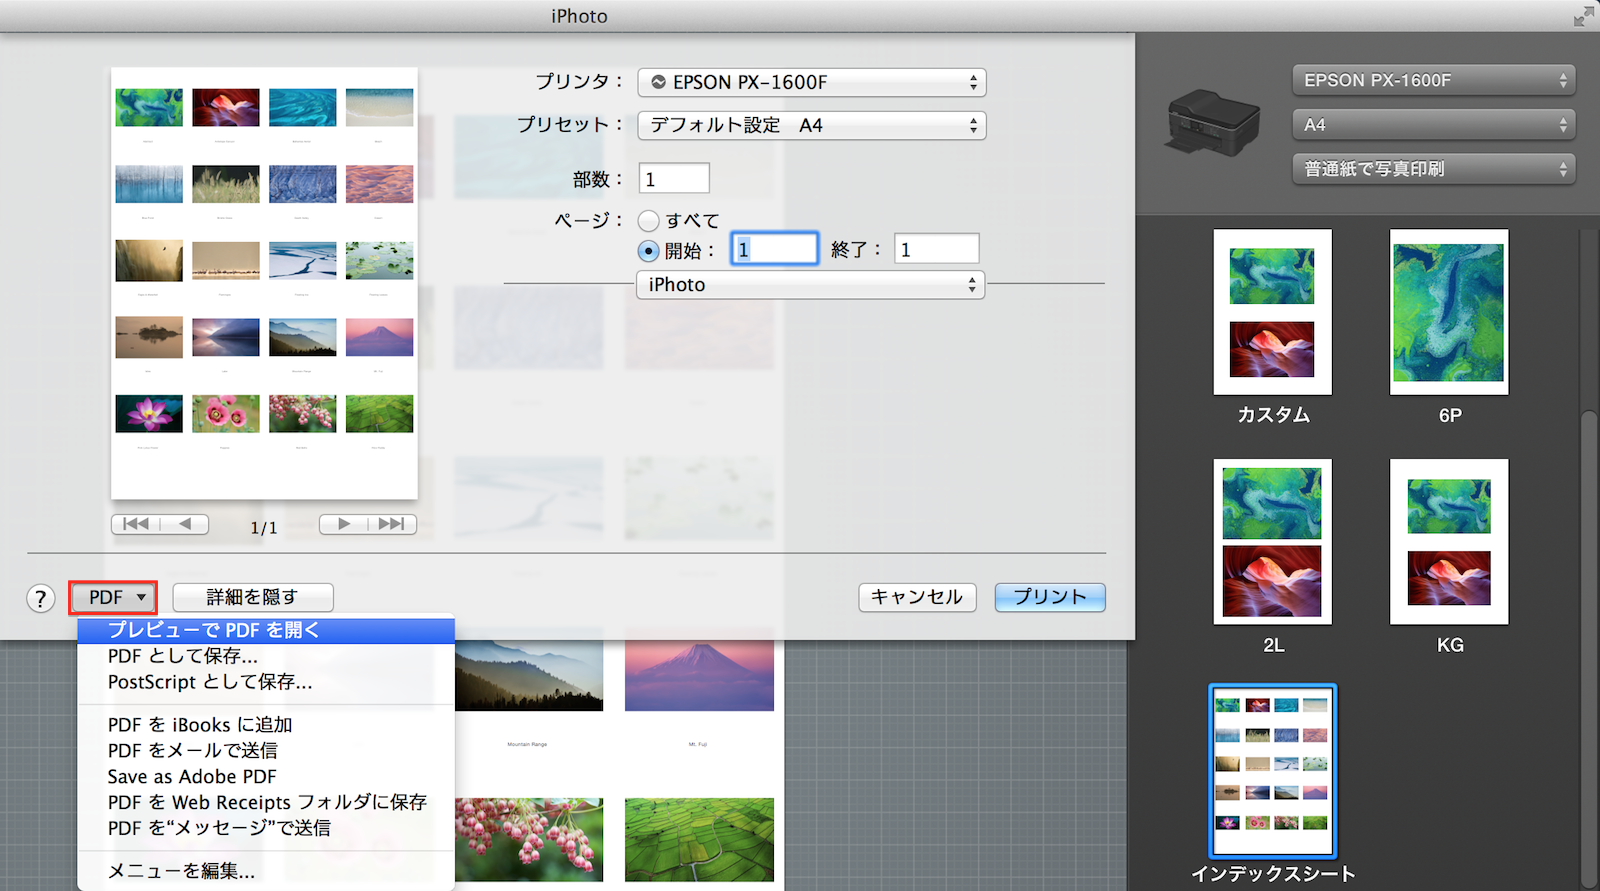
Task: Jump to last preview page
Action: click(x=392, y=524)
